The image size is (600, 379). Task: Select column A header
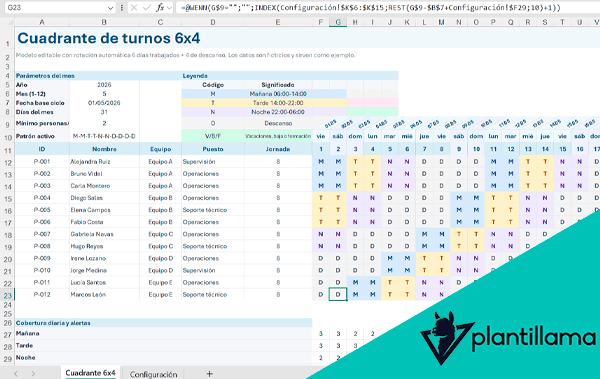pos(42,22)
